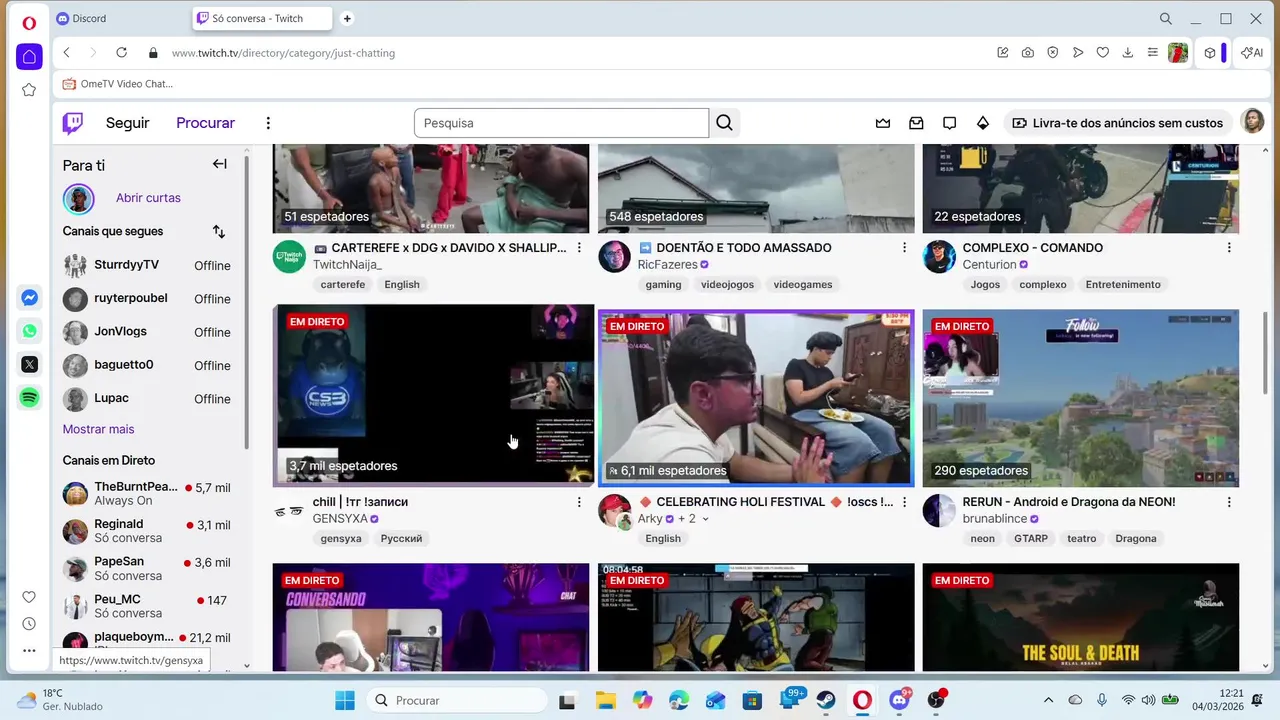Click Livra-te dos anúncios sem custos button
Screen dimensions: 1280x720
1118,123
